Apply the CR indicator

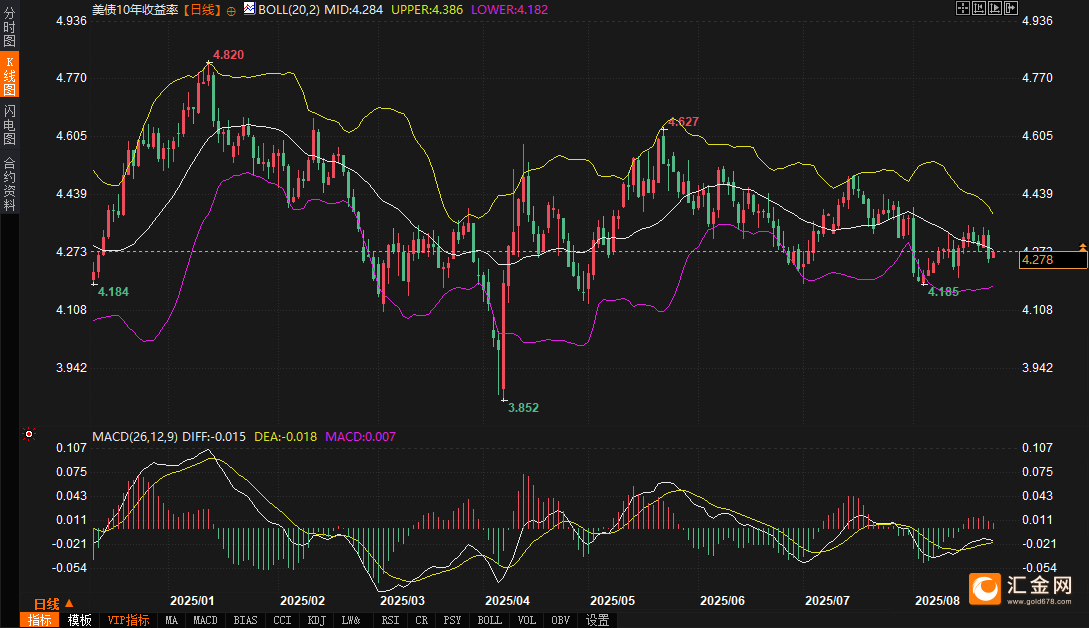click(422, 620)
